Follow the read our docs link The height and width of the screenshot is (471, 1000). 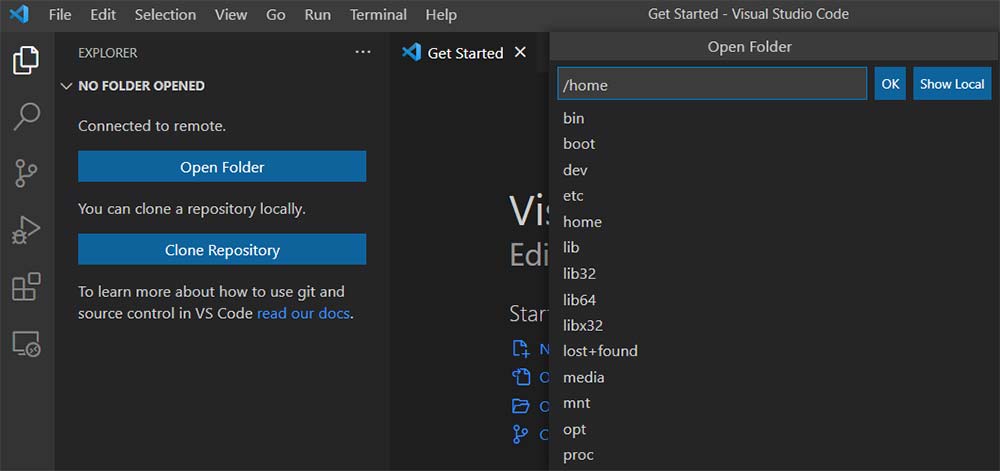(303, 314)
